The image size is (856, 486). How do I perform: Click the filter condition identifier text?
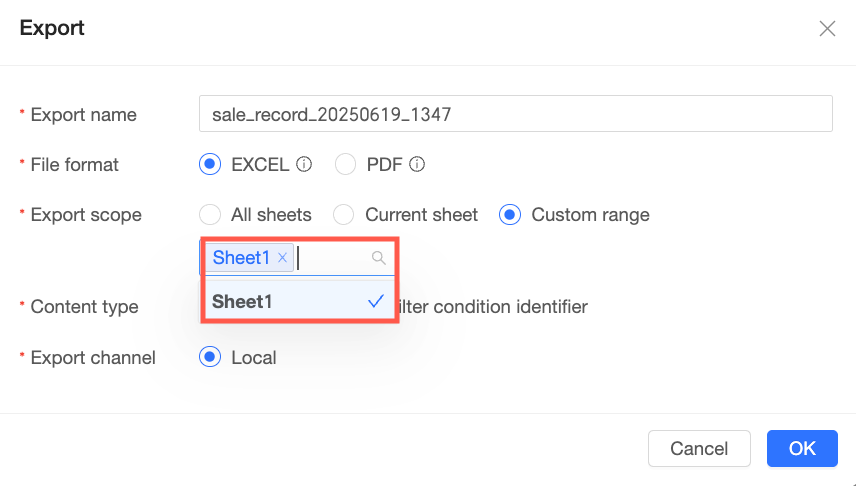tap(495, 307)
